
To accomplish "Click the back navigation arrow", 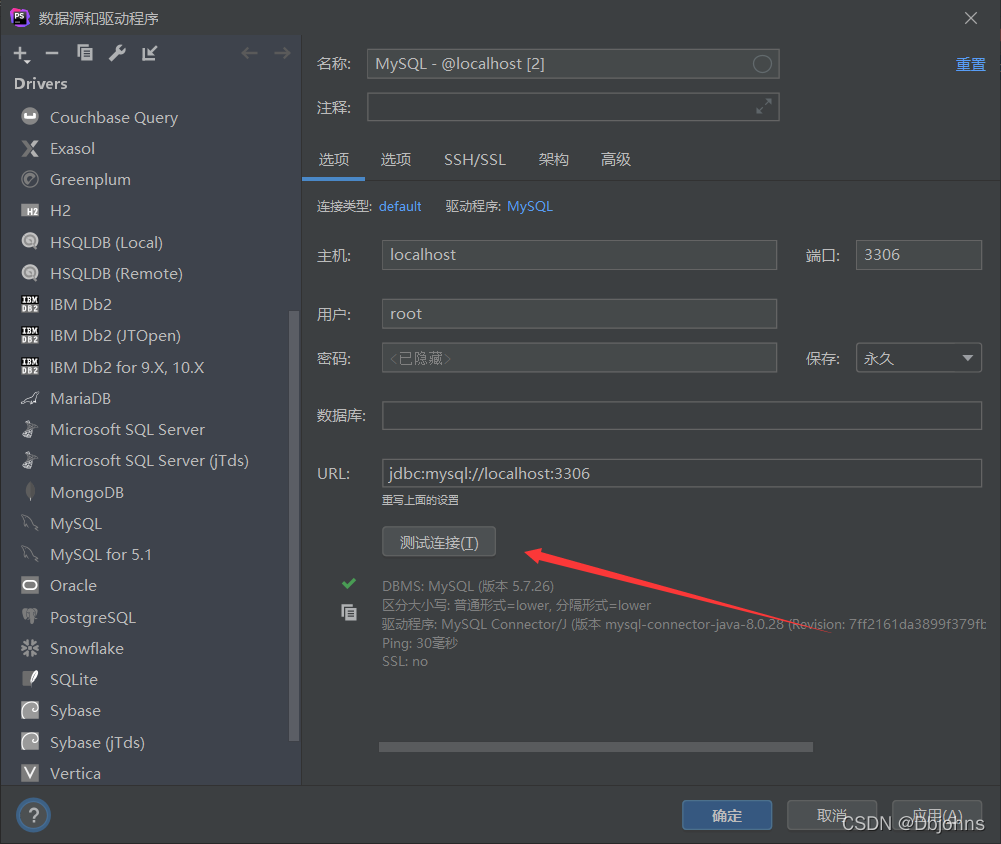I will point(250,53).
